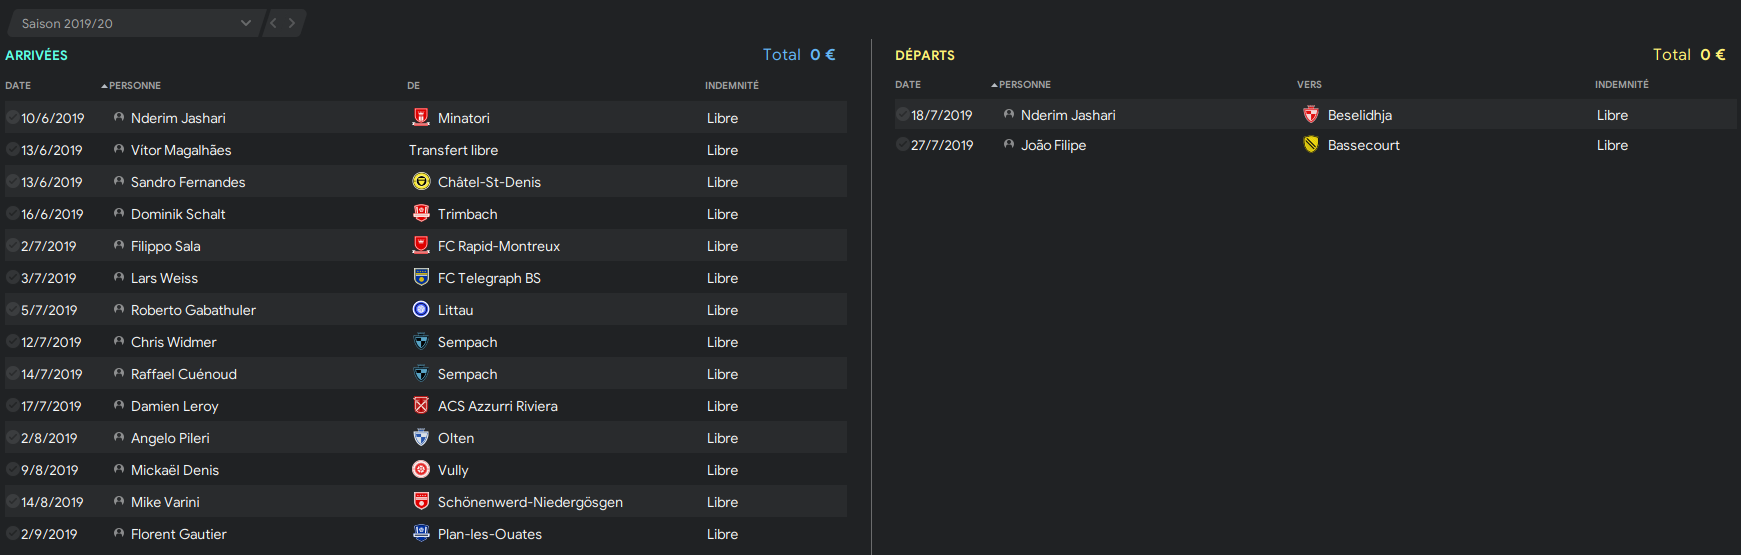Open the Plan-les-Ouates club link
This screenshot has height=555, width=1741.
click(x=490, y=534)
